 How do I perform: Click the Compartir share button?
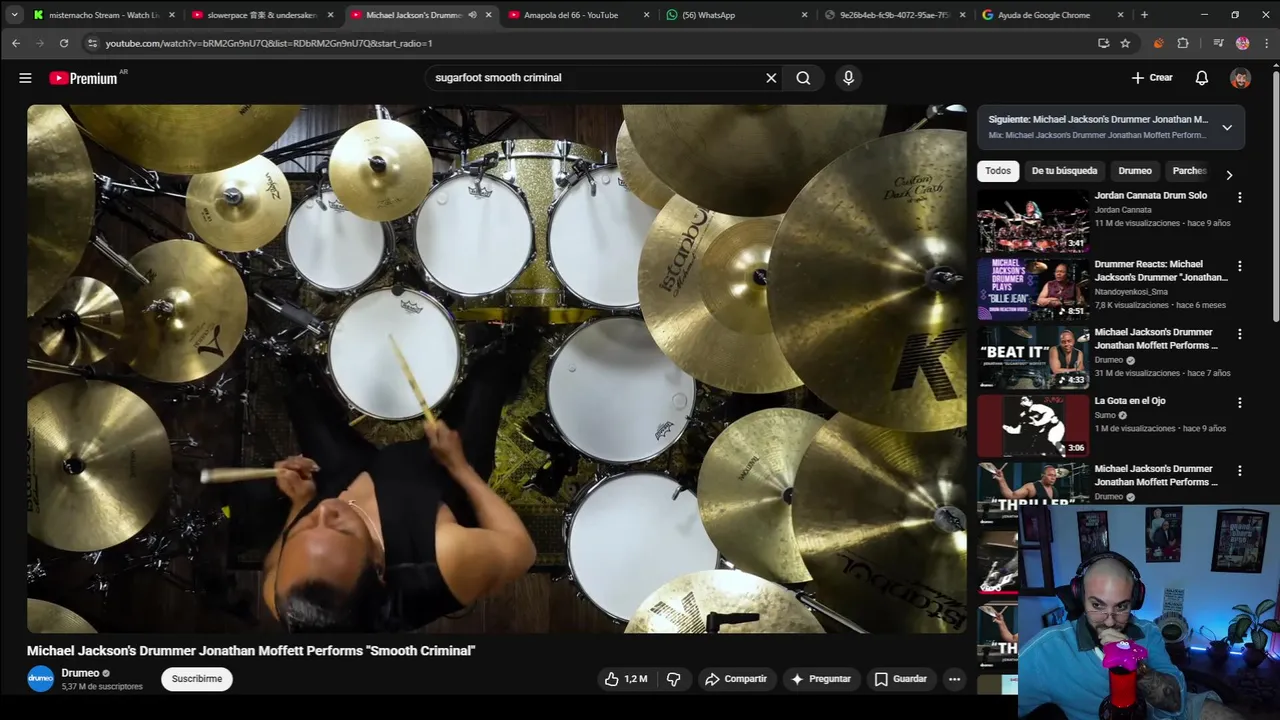(x=736, y=679)
